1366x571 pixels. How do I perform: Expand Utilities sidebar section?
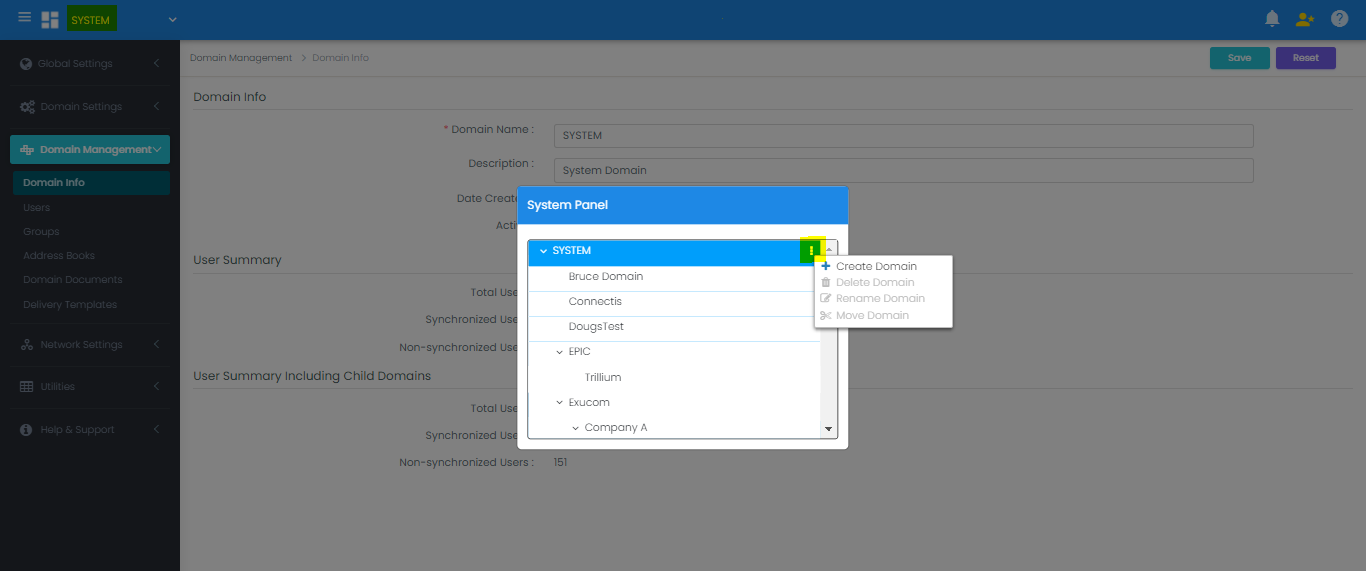pos(156,387)
